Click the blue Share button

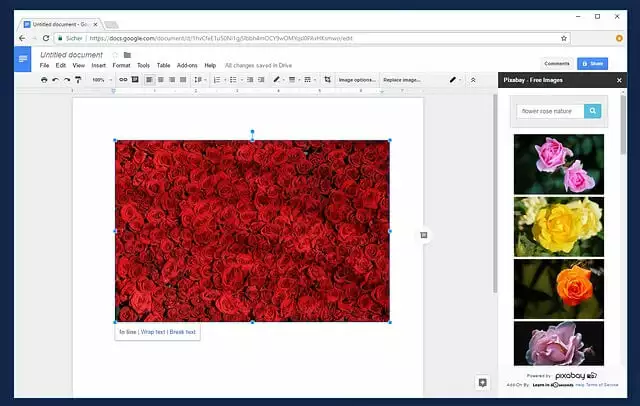[x=592, y=62]
